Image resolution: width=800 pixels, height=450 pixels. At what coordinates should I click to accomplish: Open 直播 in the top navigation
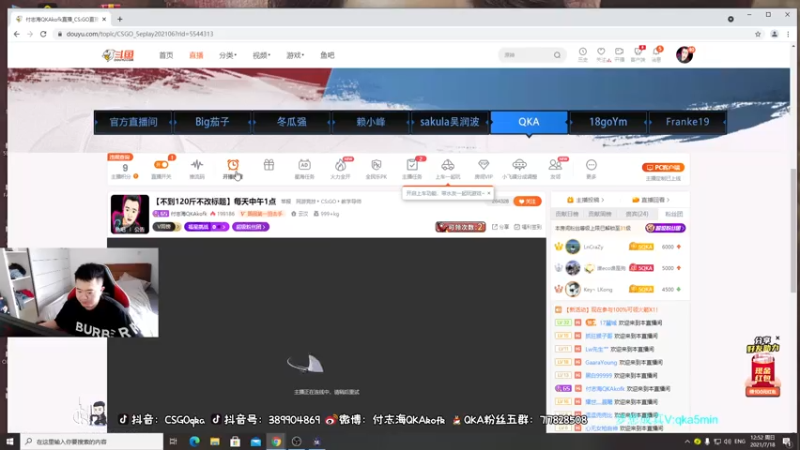[196, 55]
